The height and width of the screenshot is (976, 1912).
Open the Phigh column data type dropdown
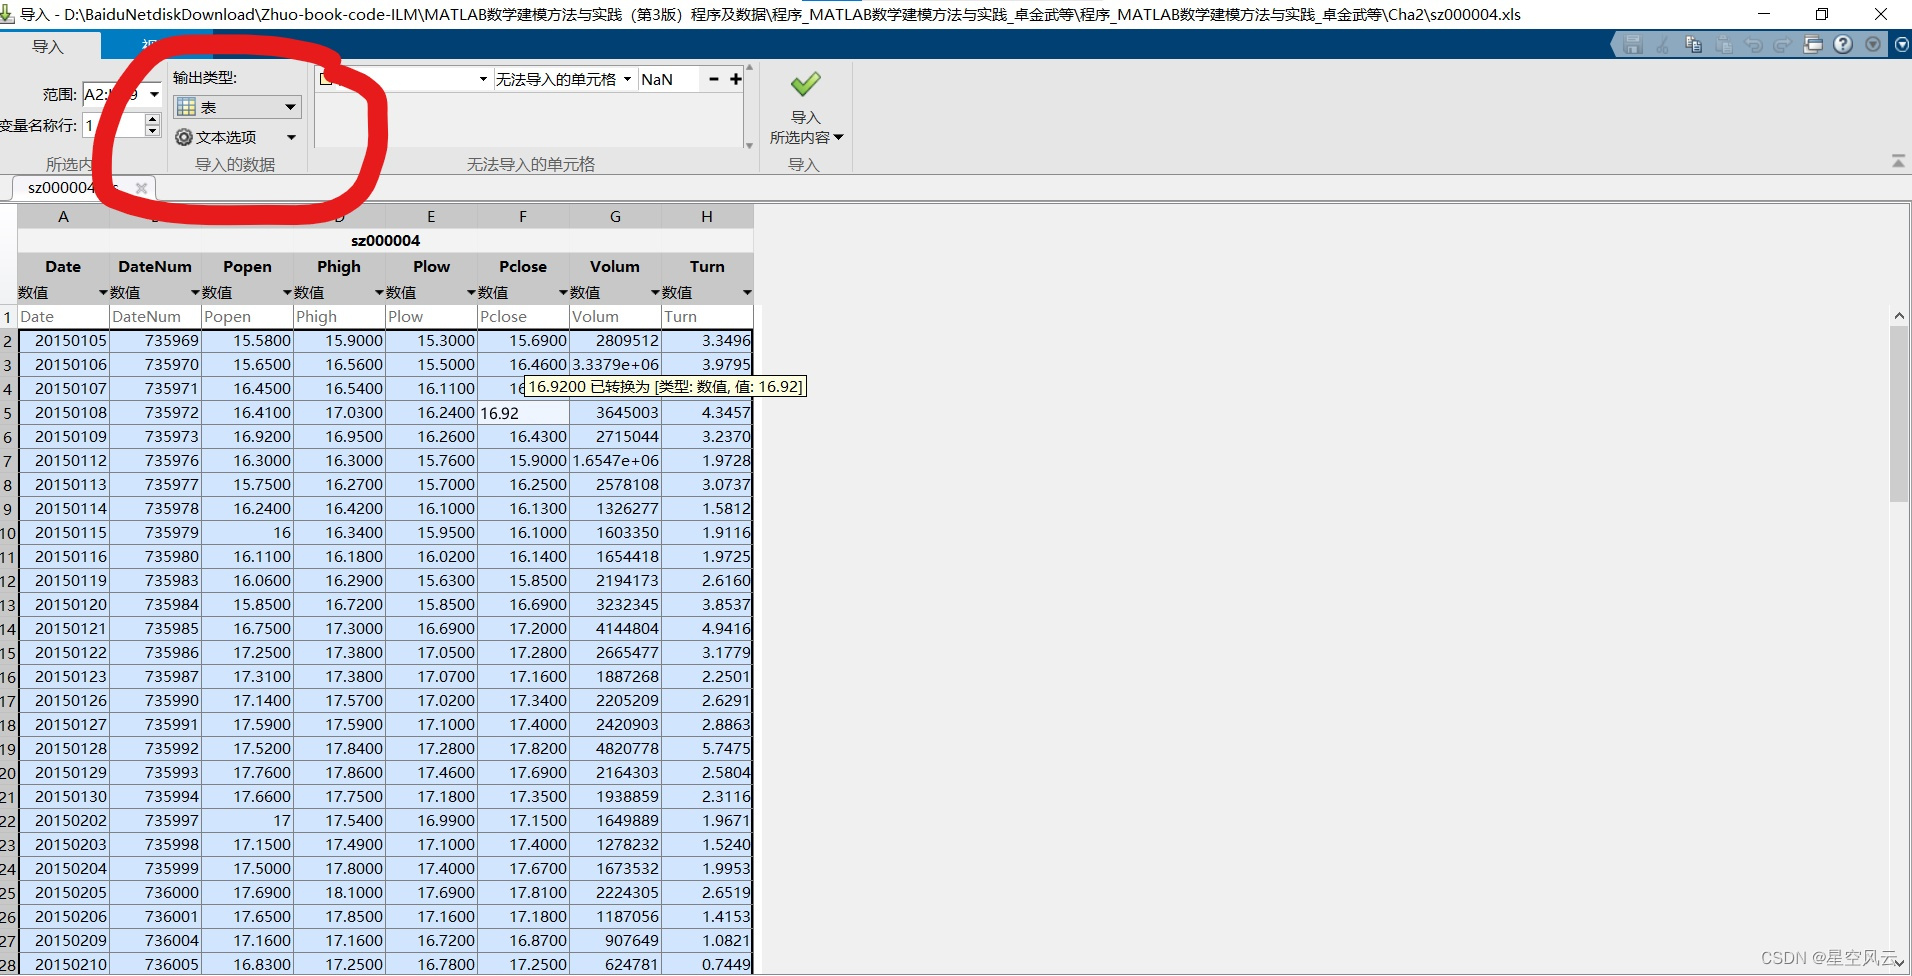(x=379, y=293)
